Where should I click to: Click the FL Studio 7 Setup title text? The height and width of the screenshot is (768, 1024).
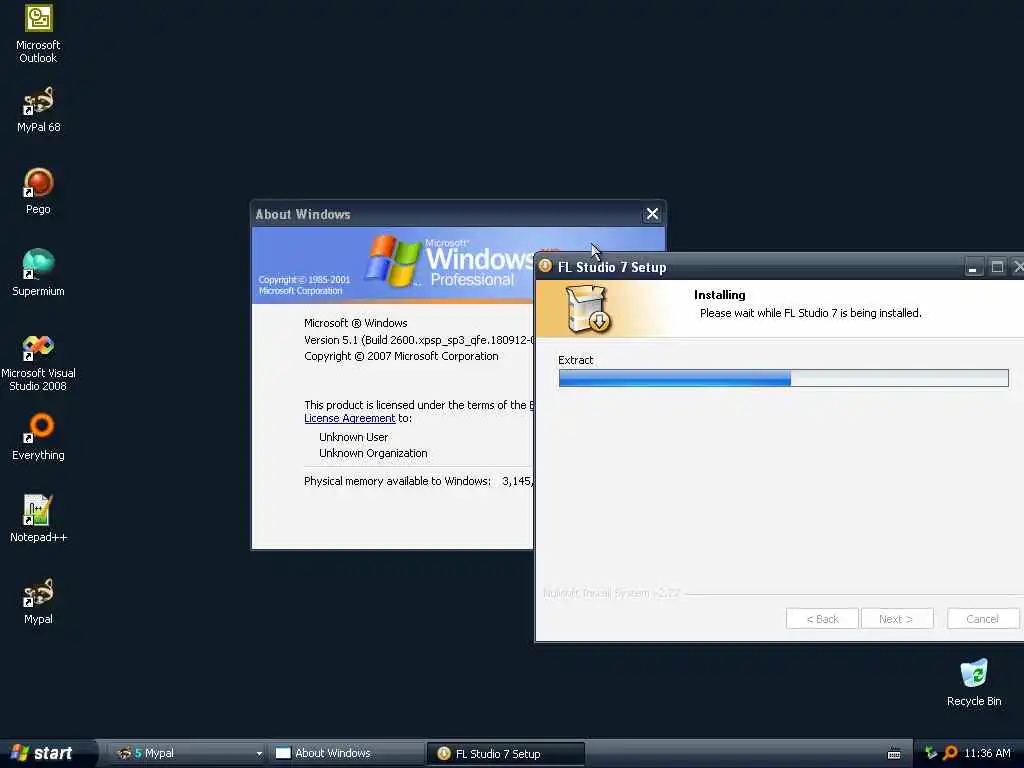click(612, 267)
